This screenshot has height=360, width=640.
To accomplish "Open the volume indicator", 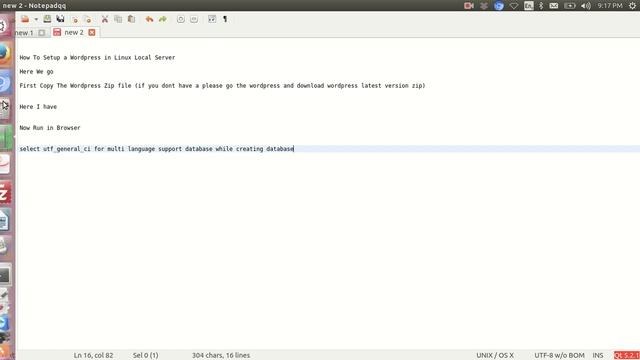I will [586, 6].
